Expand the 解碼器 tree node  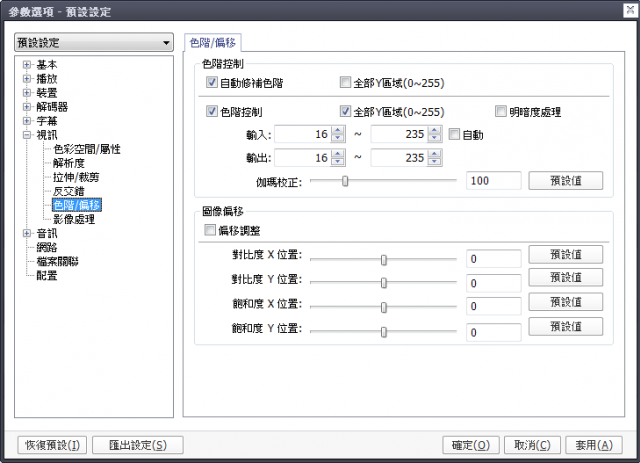[27, 107]
